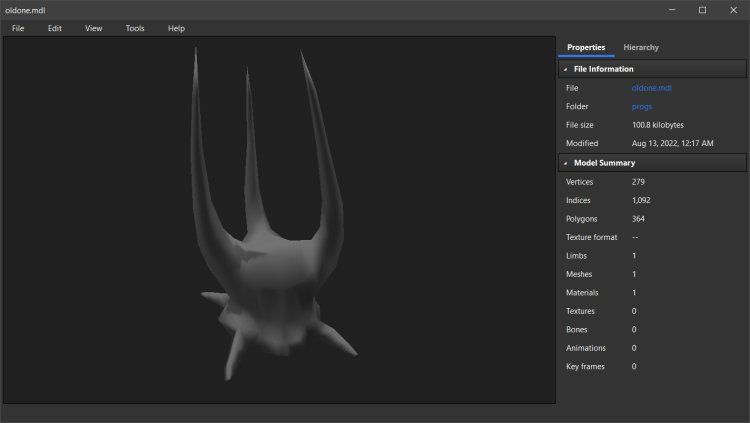Image resolution: width=750 pixels, height=423 pixels.
Task: Maximize the application window
Action: click(x=702, y=9)
